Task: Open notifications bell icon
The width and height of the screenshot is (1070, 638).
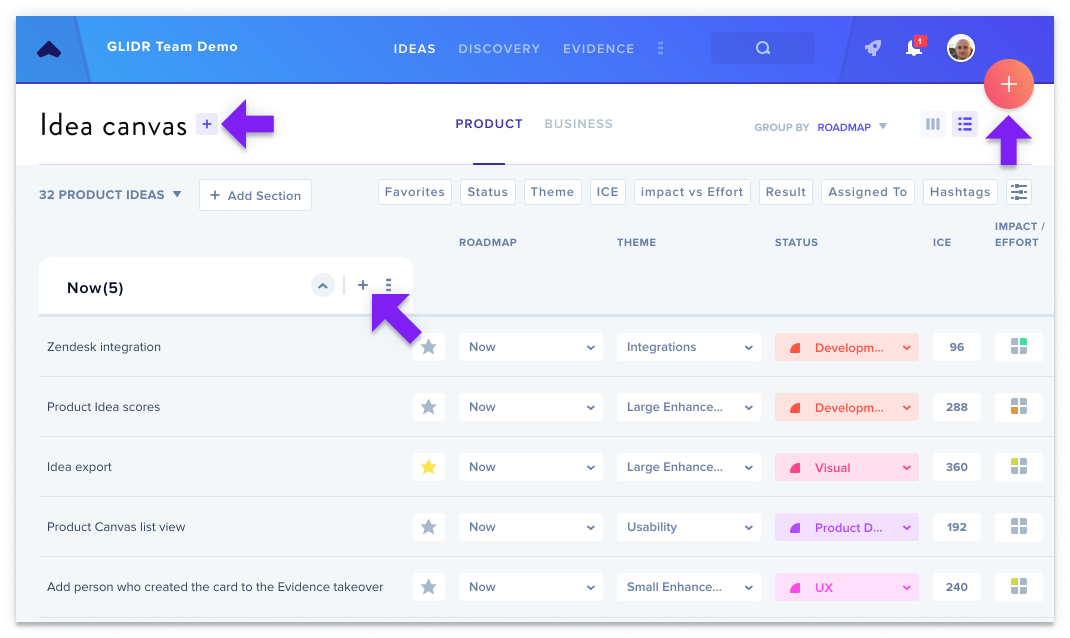Action: [914, 48]
